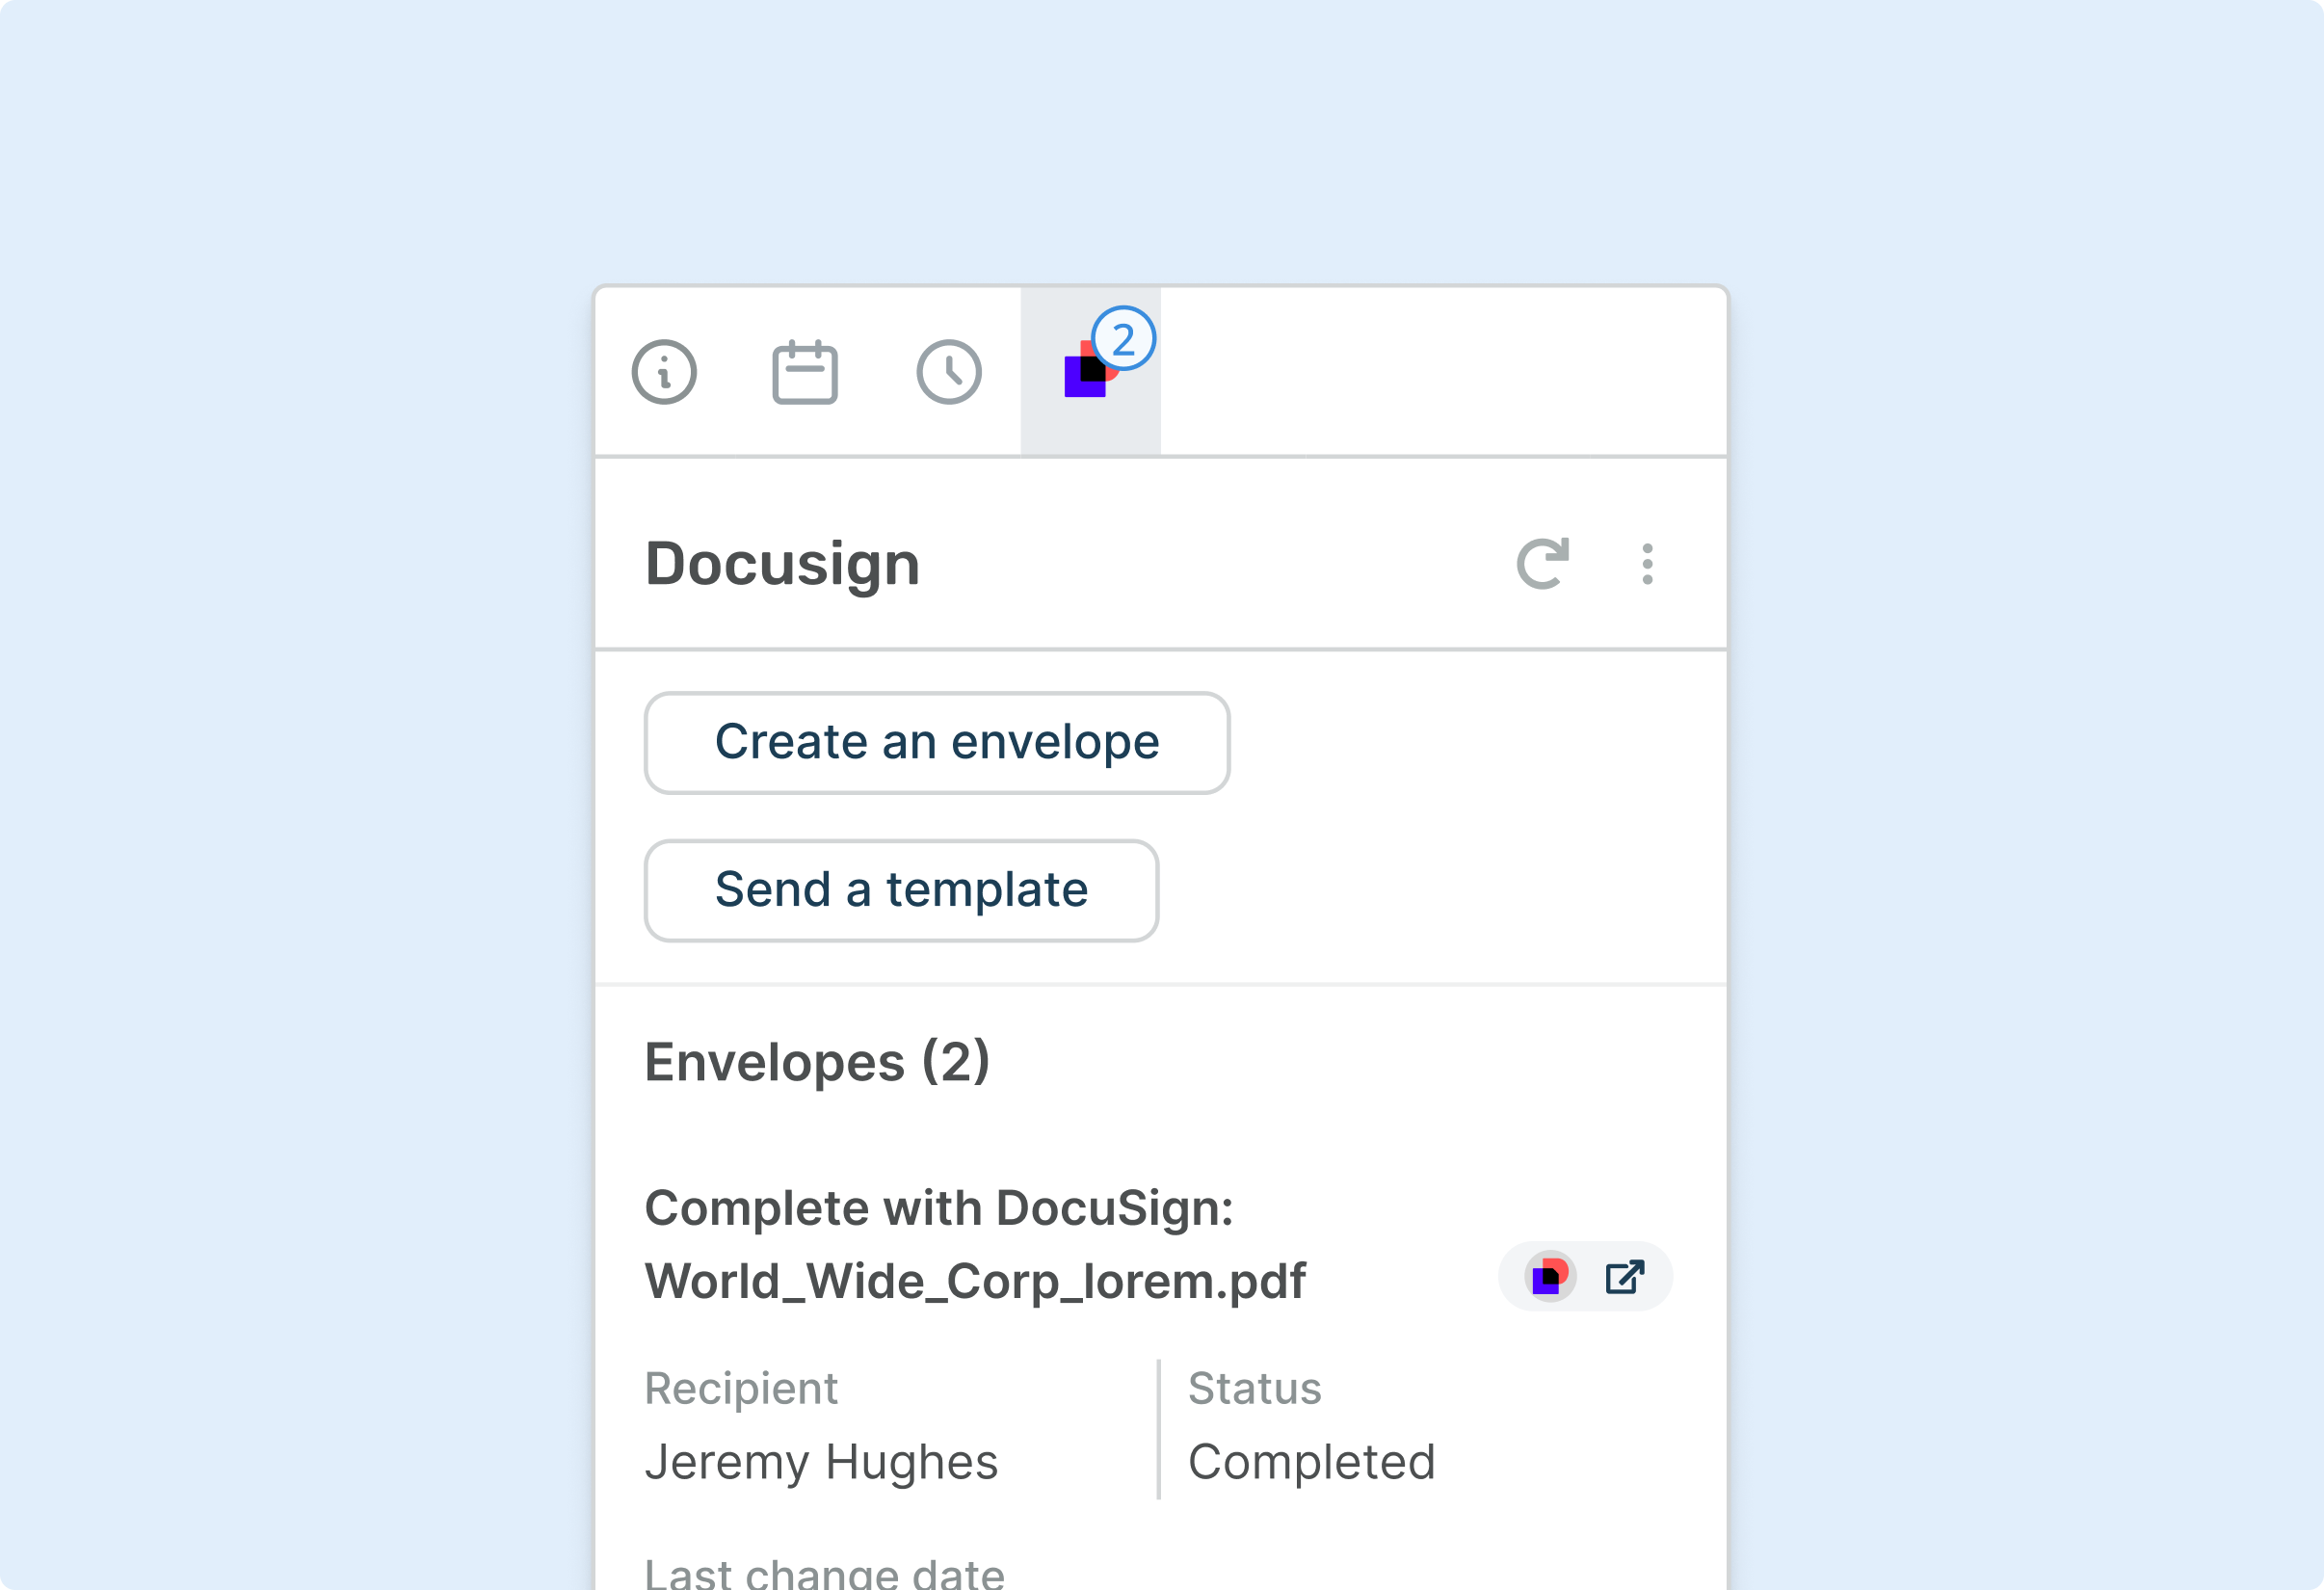This screenshot has width=2324, height=1590.
Task: Click the Send a template button
Action: point(901,890)
